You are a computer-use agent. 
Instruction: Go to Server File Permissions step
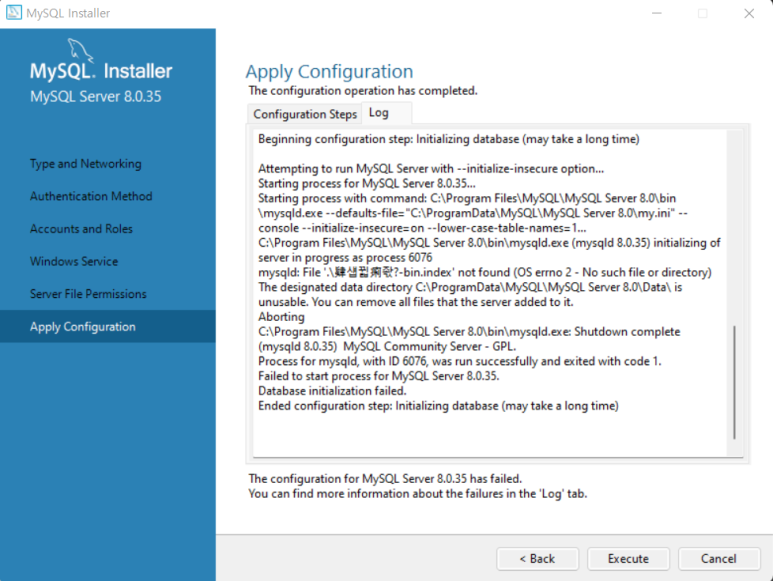pos(88,294)
